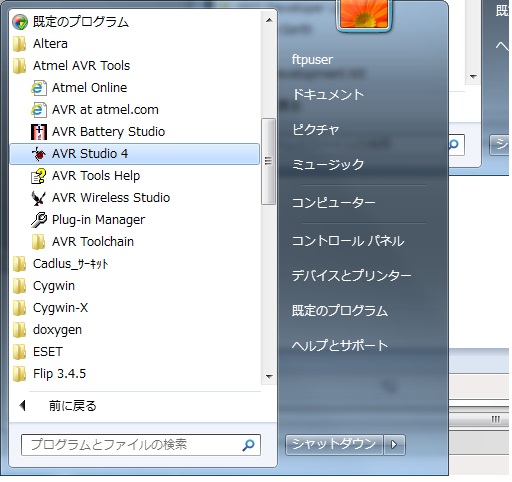The image size is (512, 482).
Task: Click the AVR Battery Studio icon
Action: pos(39,132)
